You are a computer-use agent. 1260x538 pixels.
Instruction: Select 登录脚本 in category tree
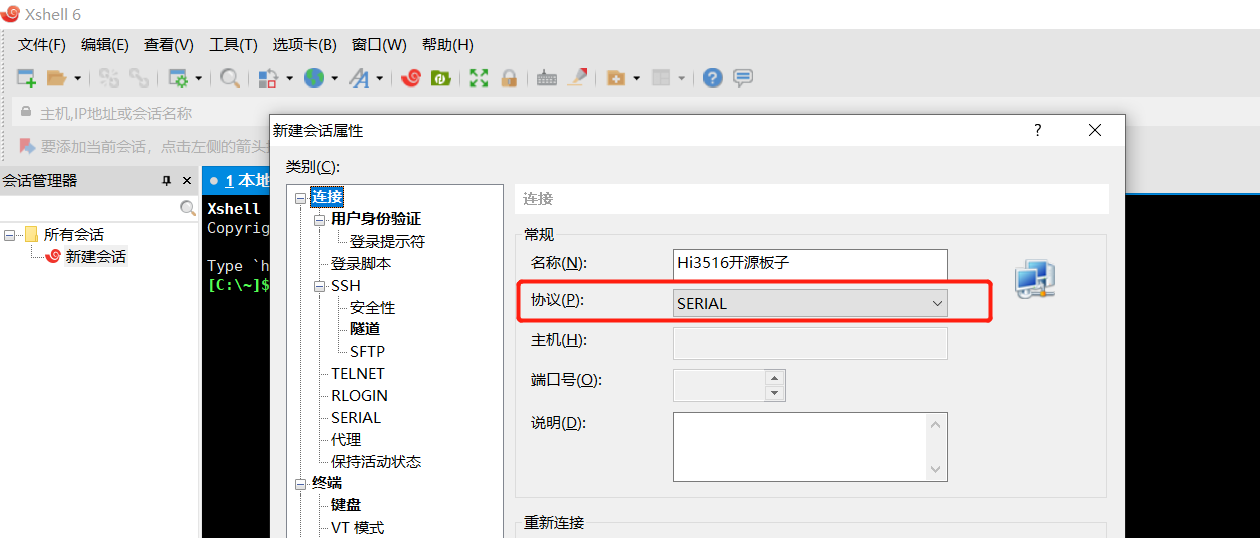[x=361, y=263]
